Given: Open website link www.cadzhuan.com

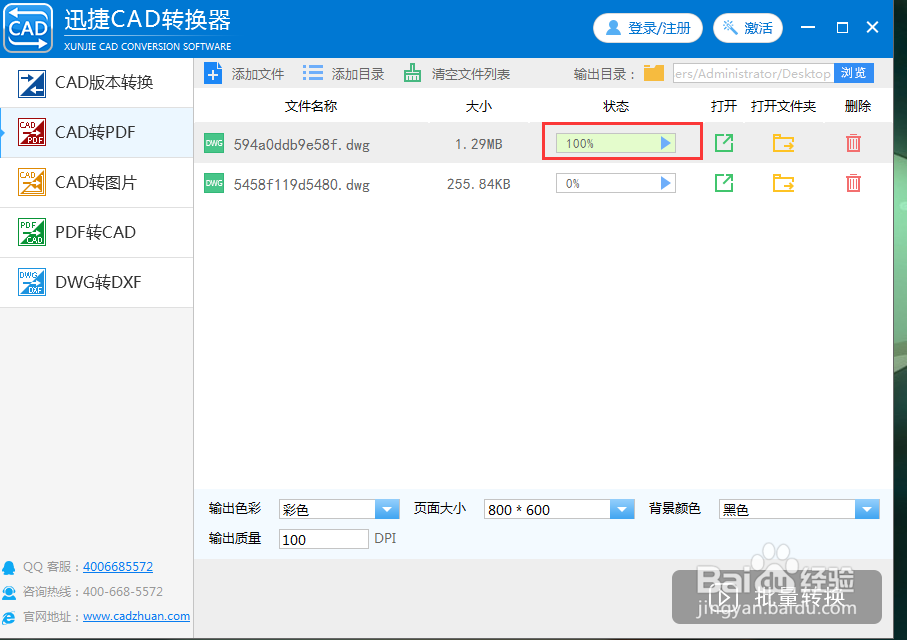Looking at the screenshot, I should [x=137, y=616].
